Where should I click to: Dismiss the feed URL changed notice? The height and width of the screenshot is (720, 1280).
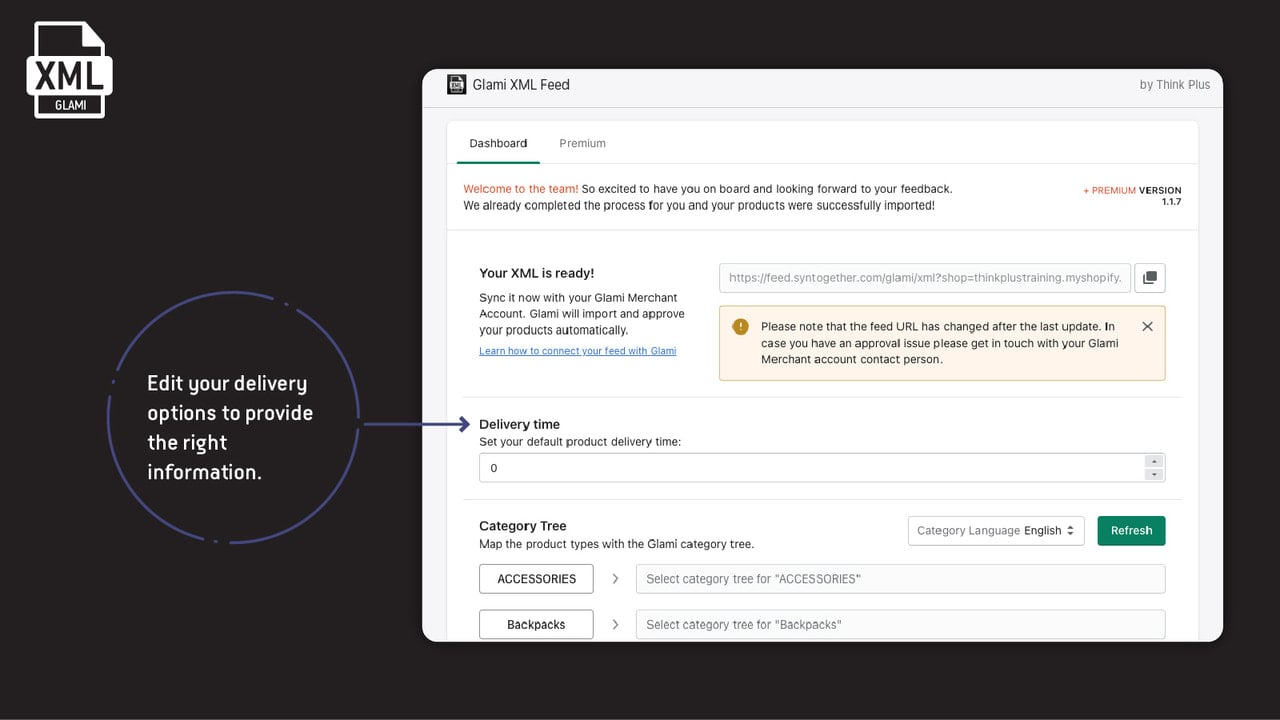click(1147, 327)
